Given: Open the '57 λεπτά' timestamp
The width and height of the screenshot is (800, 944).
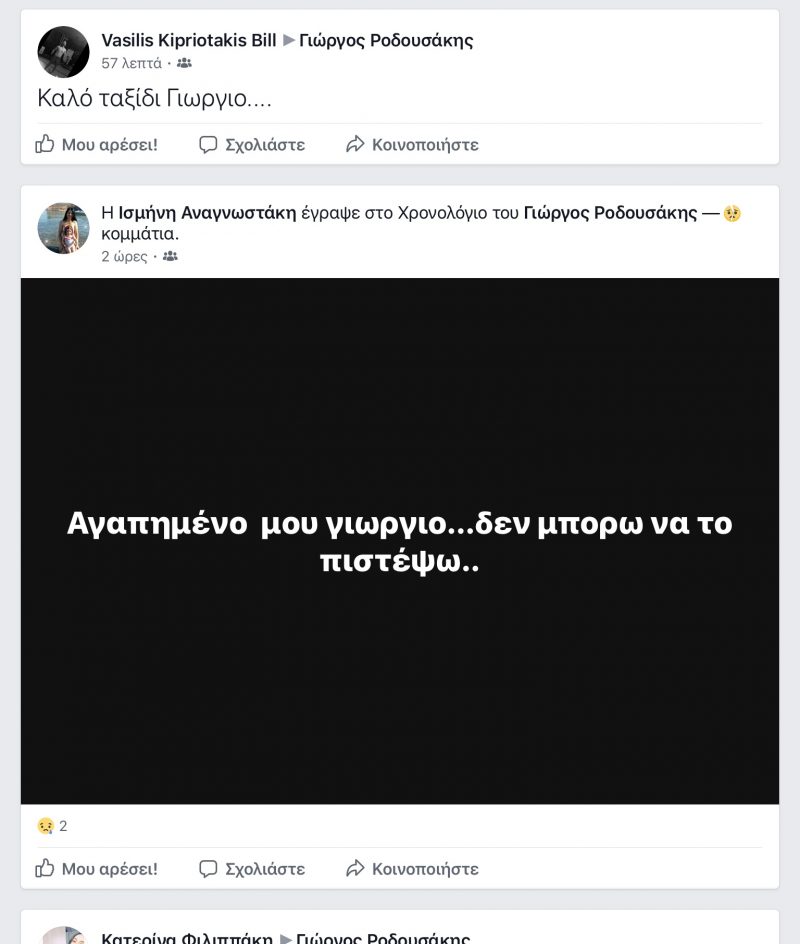Looking at the screenshot, I should click(x=131, y=63).
